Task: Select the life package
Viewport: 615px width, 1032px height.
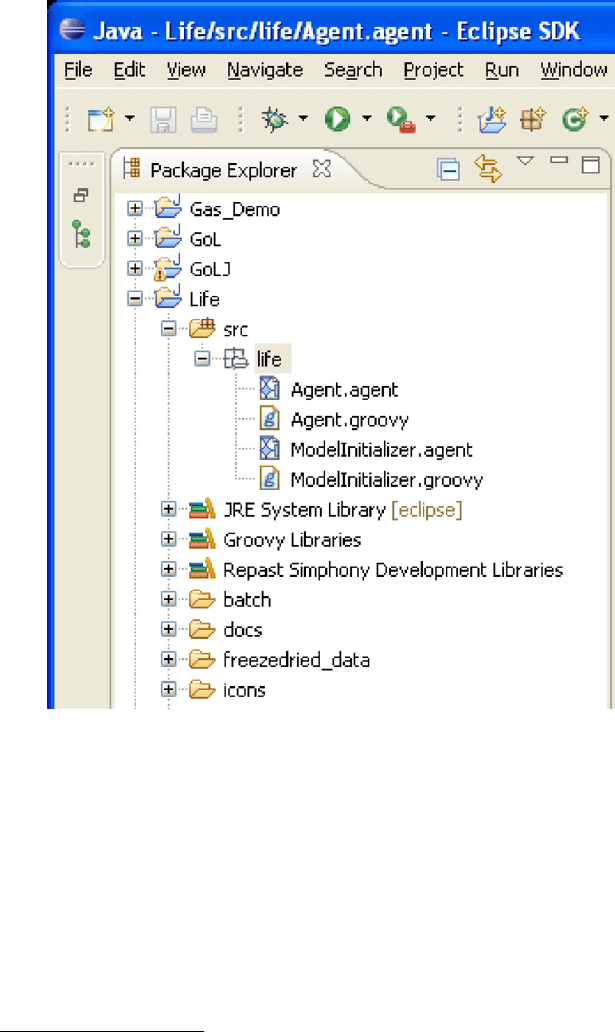Action: [x=269, y=359]
